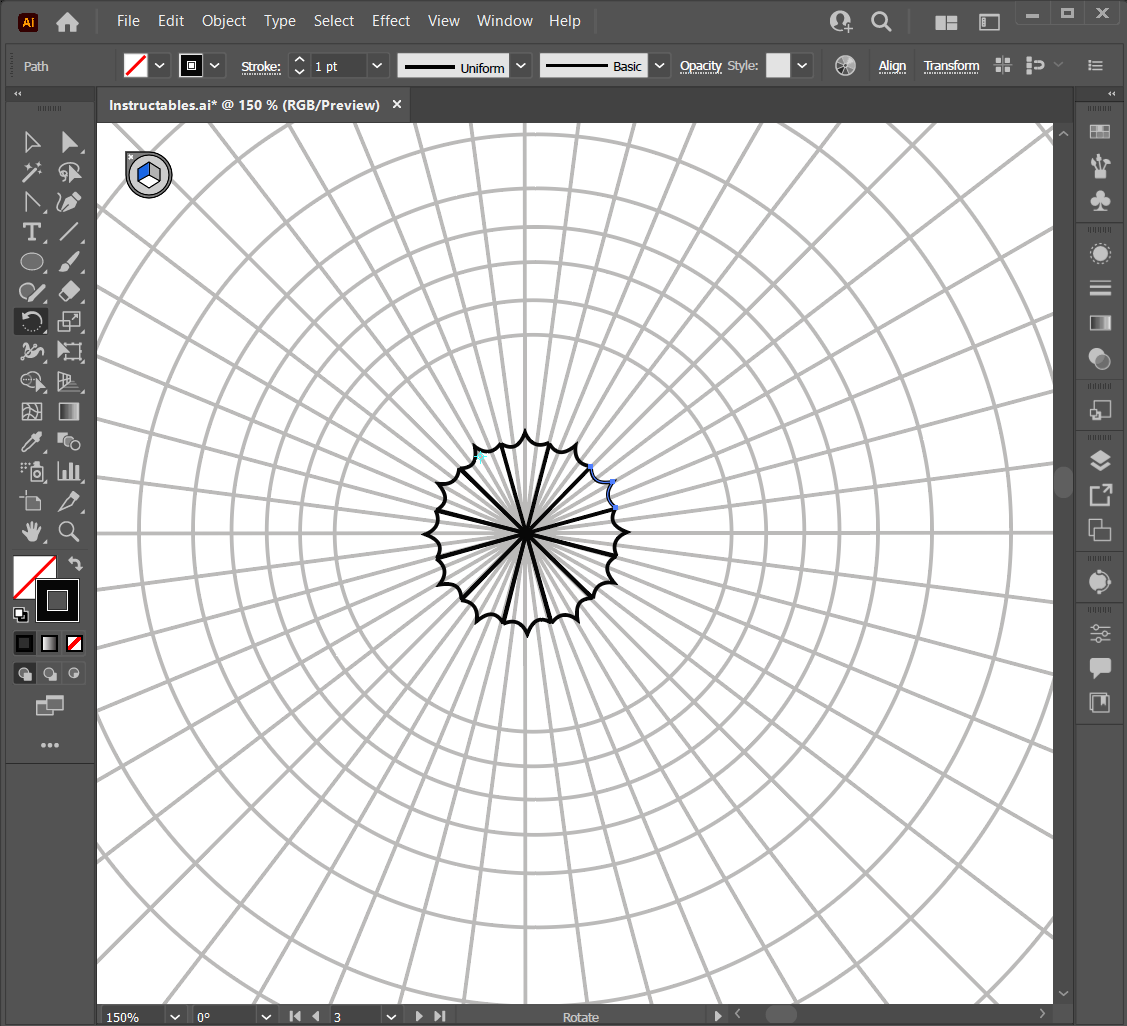1127x1026 pixels.
Task: Open the Object menu
Action: [224, 21]
